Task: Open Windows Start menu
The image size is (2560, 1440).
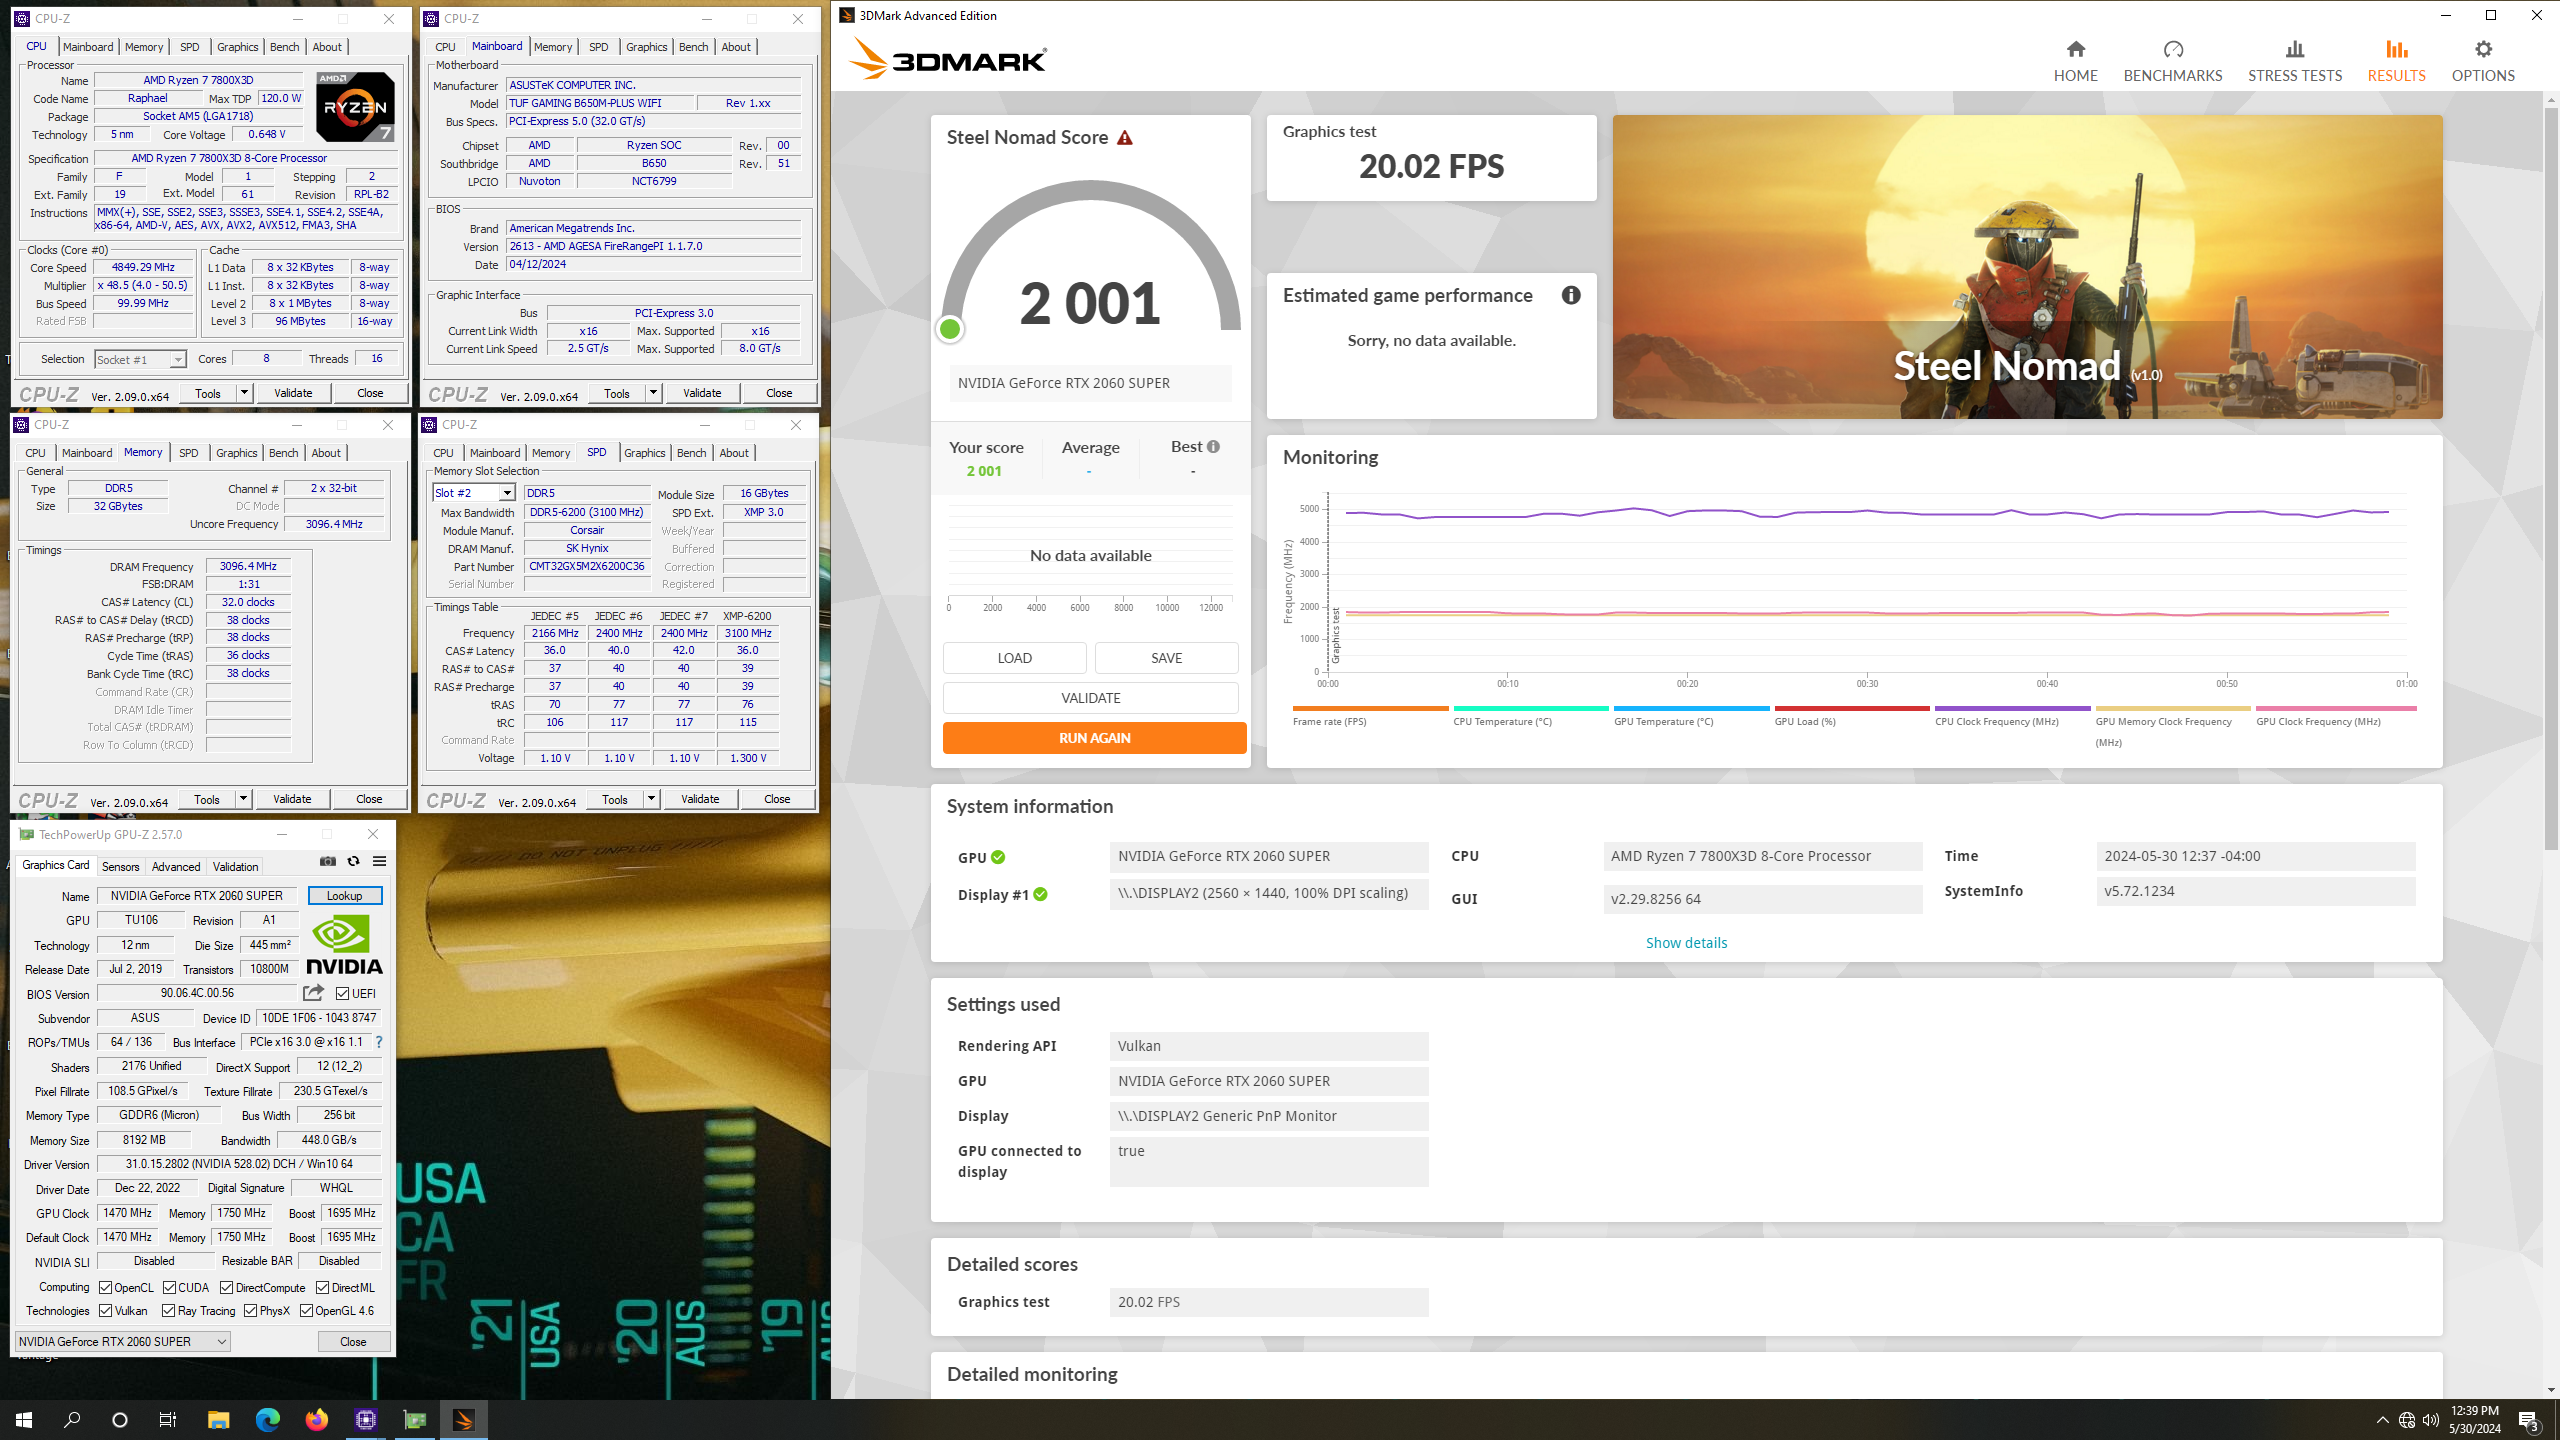Action: (x=24, y=1419)
